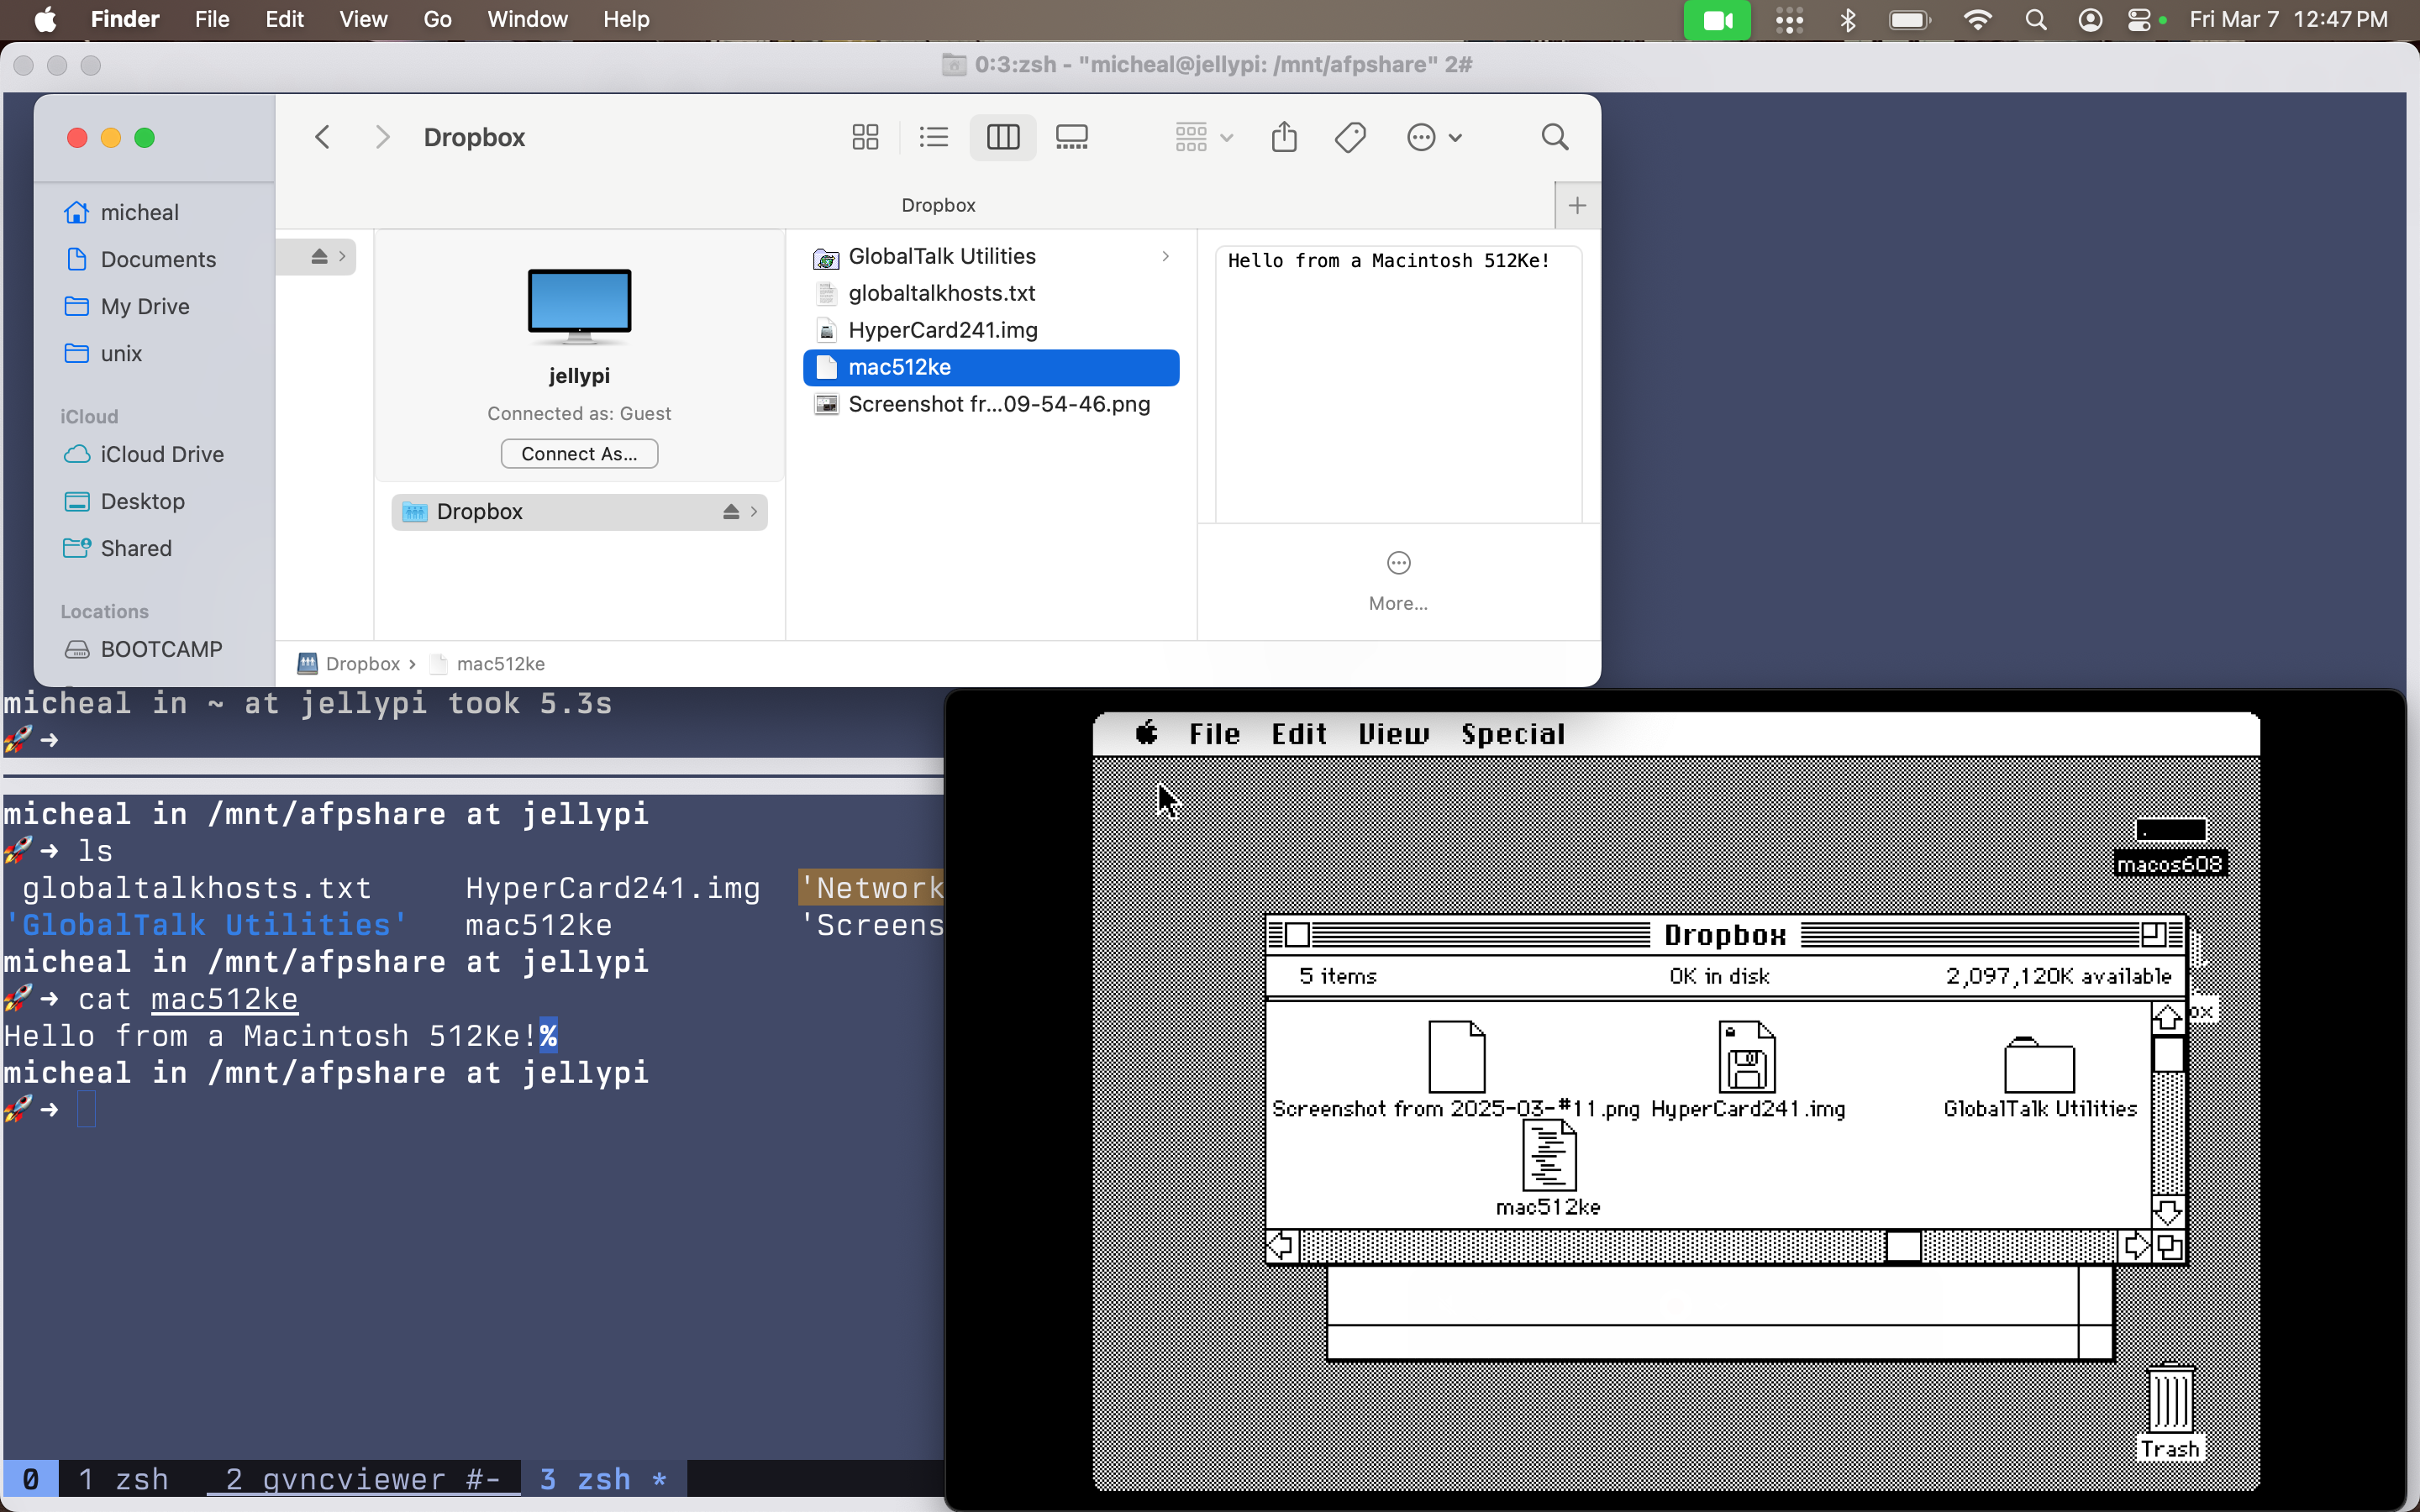2420x1512 pixels.
Task: Open macOS Control Center toggle
Action: pyautogui.click(x=2138, y=20)
